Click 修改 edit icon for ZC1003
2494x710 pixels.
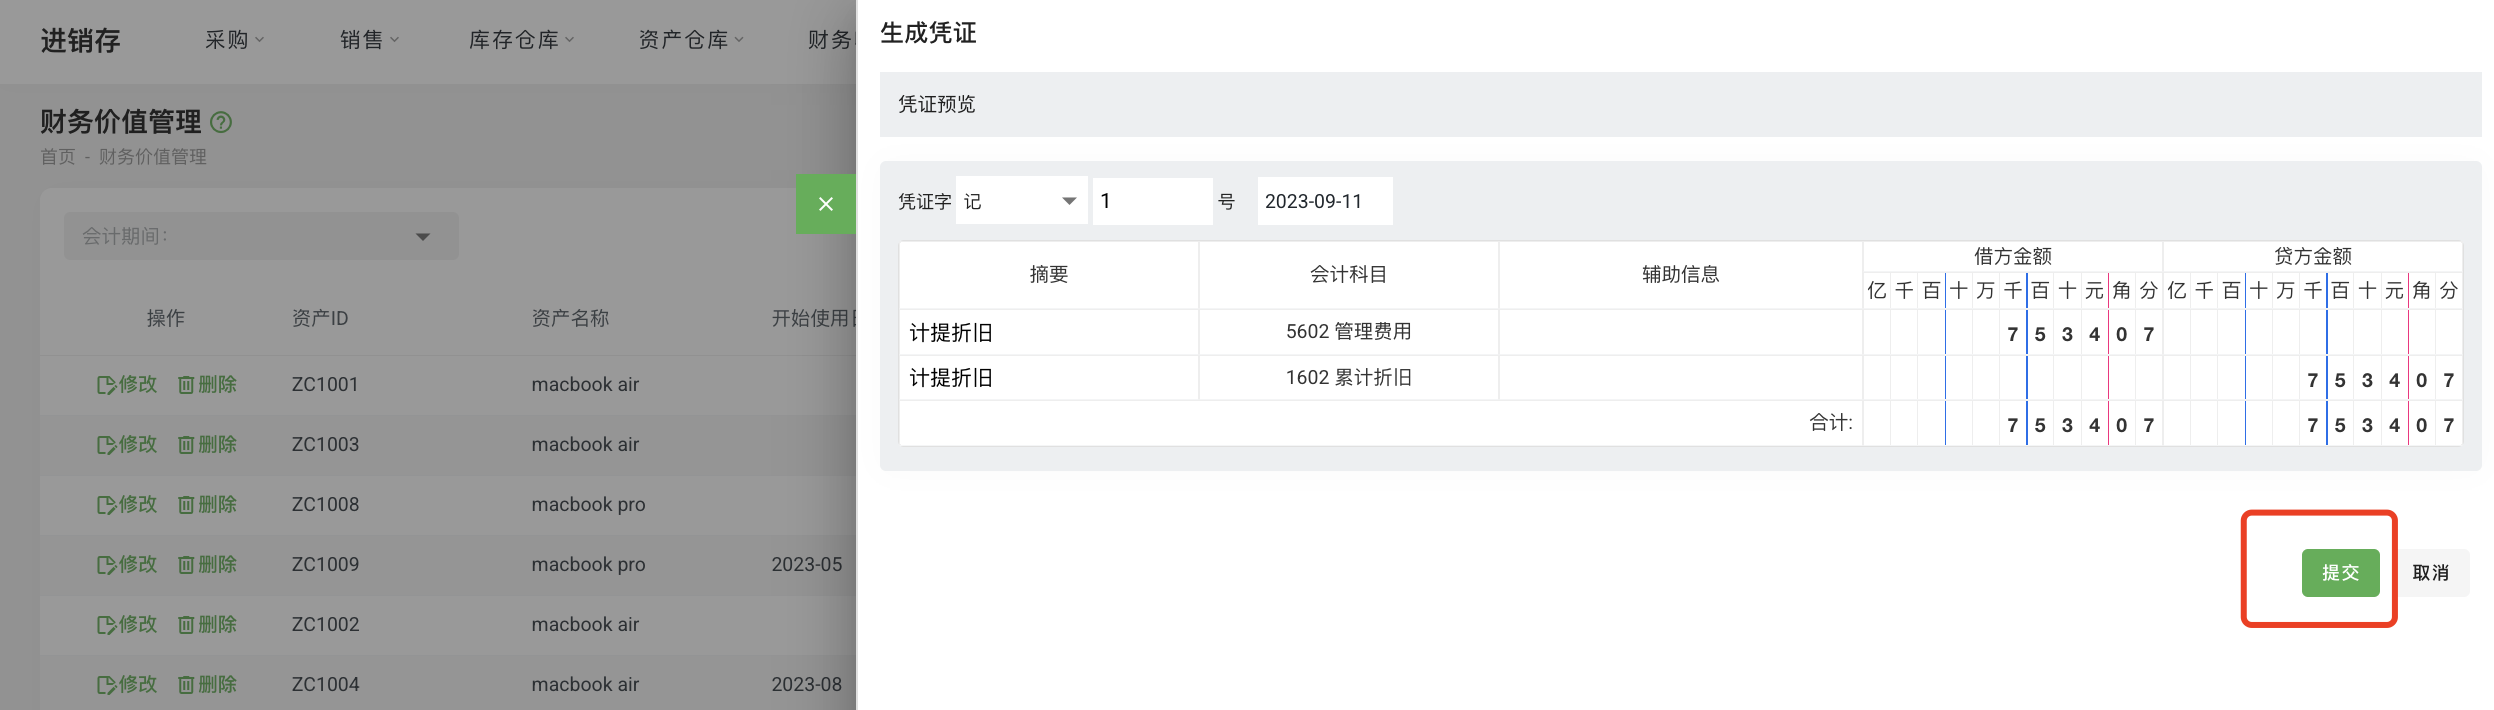[x=107, y=445]
